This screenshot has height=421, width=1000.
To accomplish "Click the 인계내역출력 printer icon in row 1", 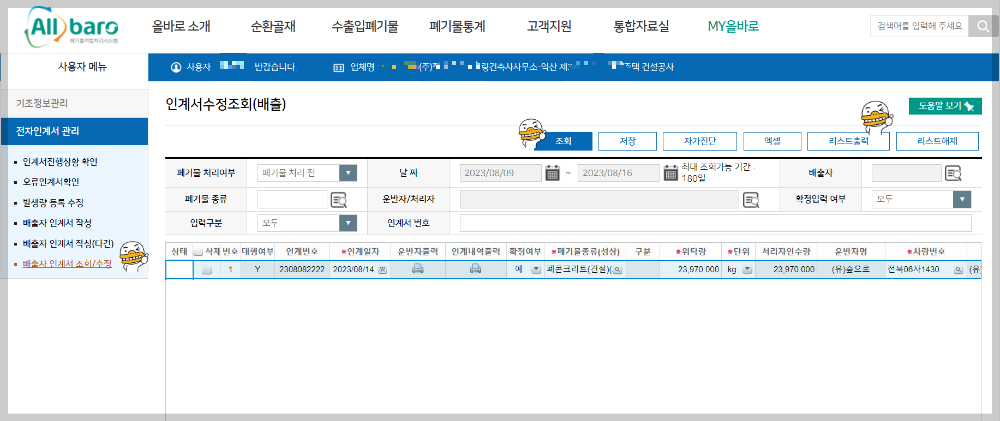I will (x=475, y=270).
